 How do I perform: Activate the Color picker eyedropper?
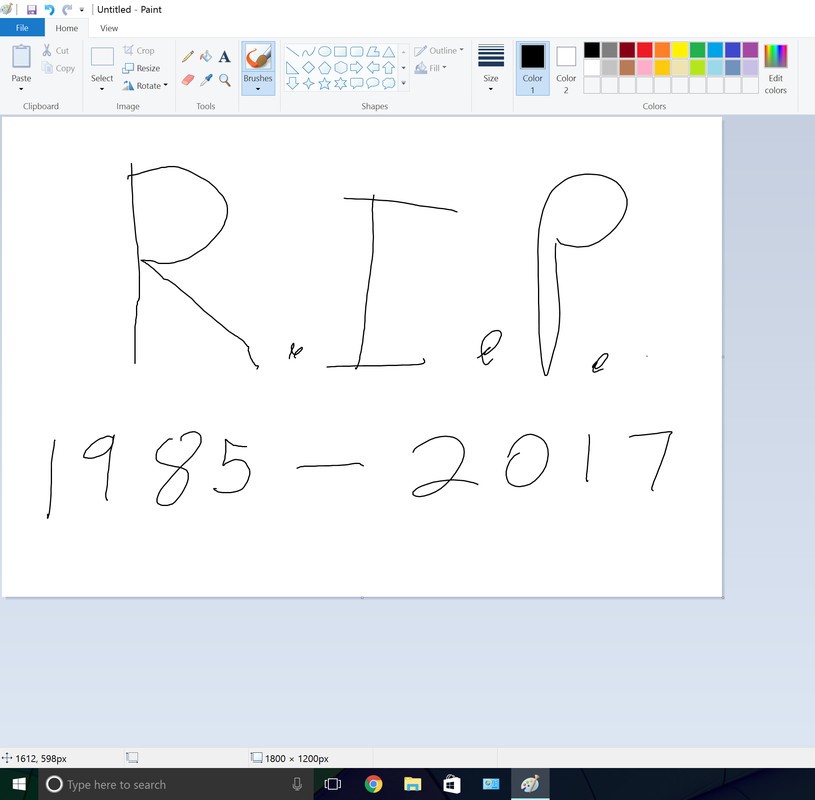click(x=206, y=80)
